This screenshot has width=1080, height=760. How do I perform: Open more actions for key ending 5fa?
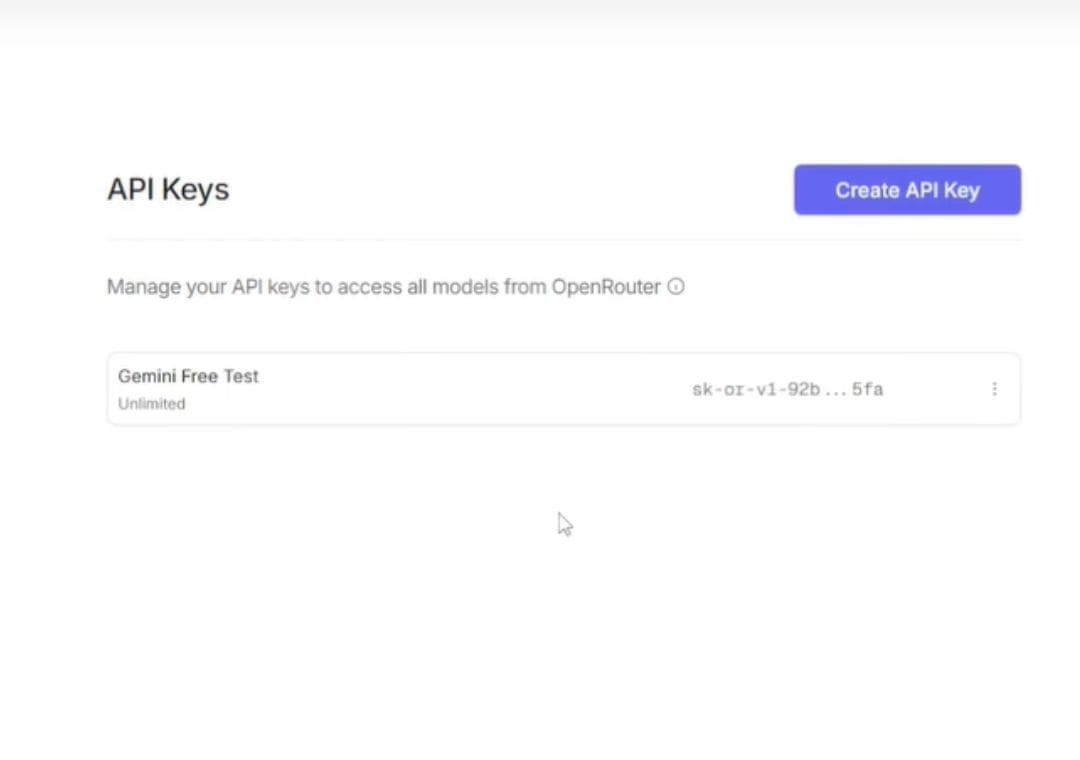pyautogui.click(x=994, y=389)
